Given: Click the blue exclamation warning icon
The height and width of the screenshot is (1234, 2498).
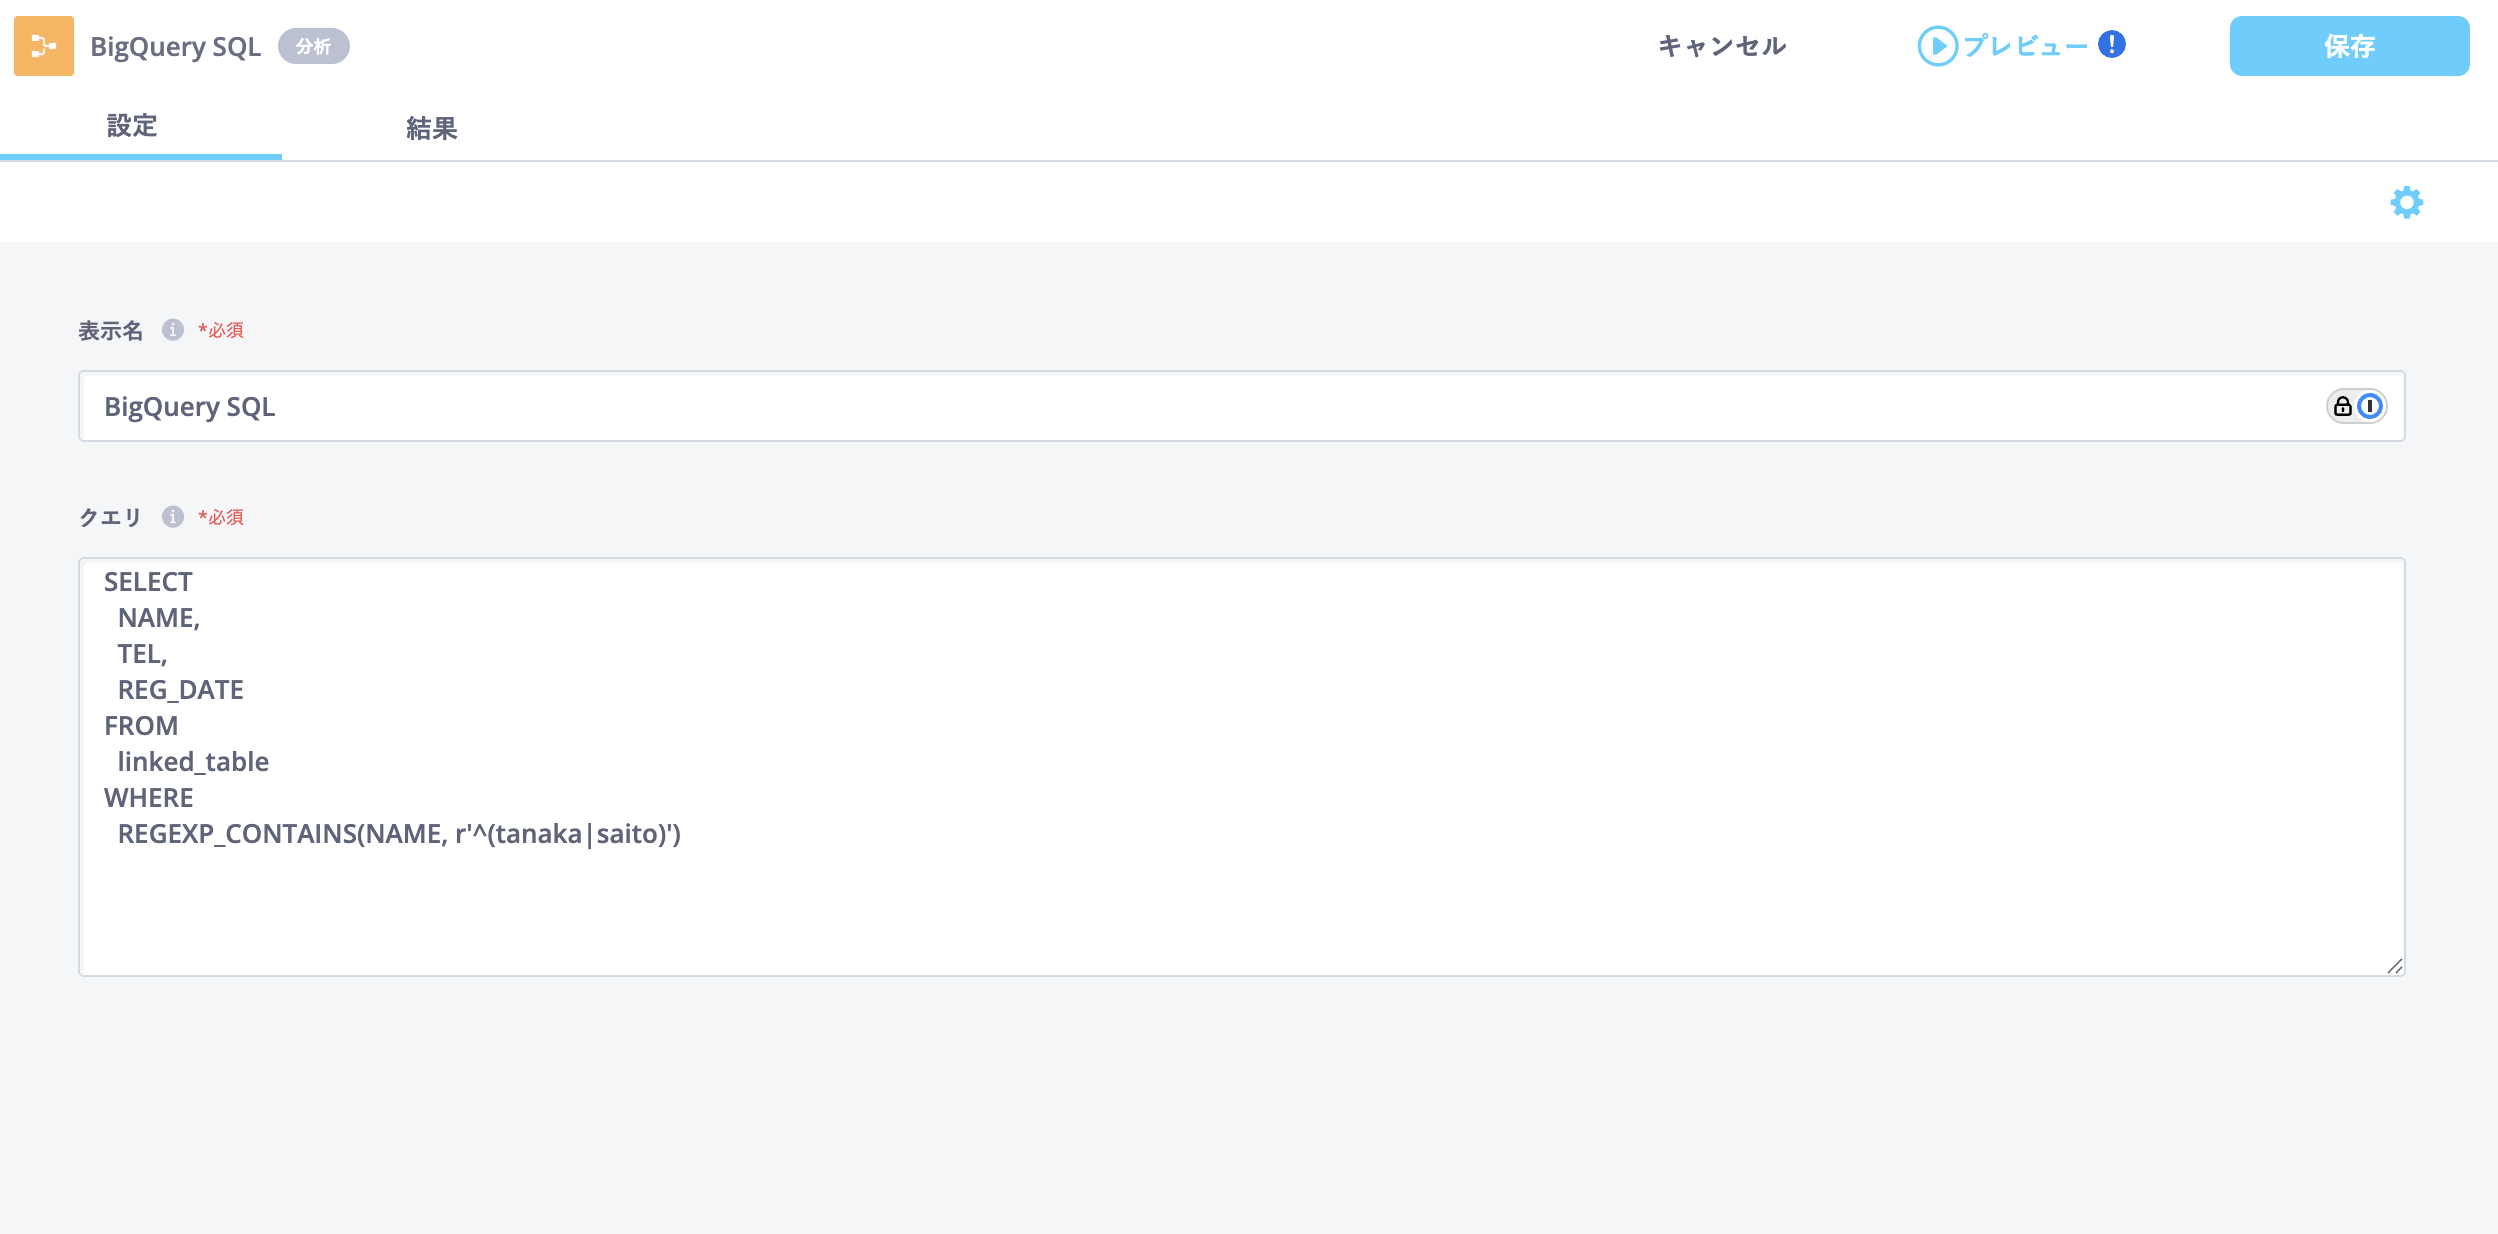Looking at the screenshot, I should pyautogui.click(x=2112, y=44).
